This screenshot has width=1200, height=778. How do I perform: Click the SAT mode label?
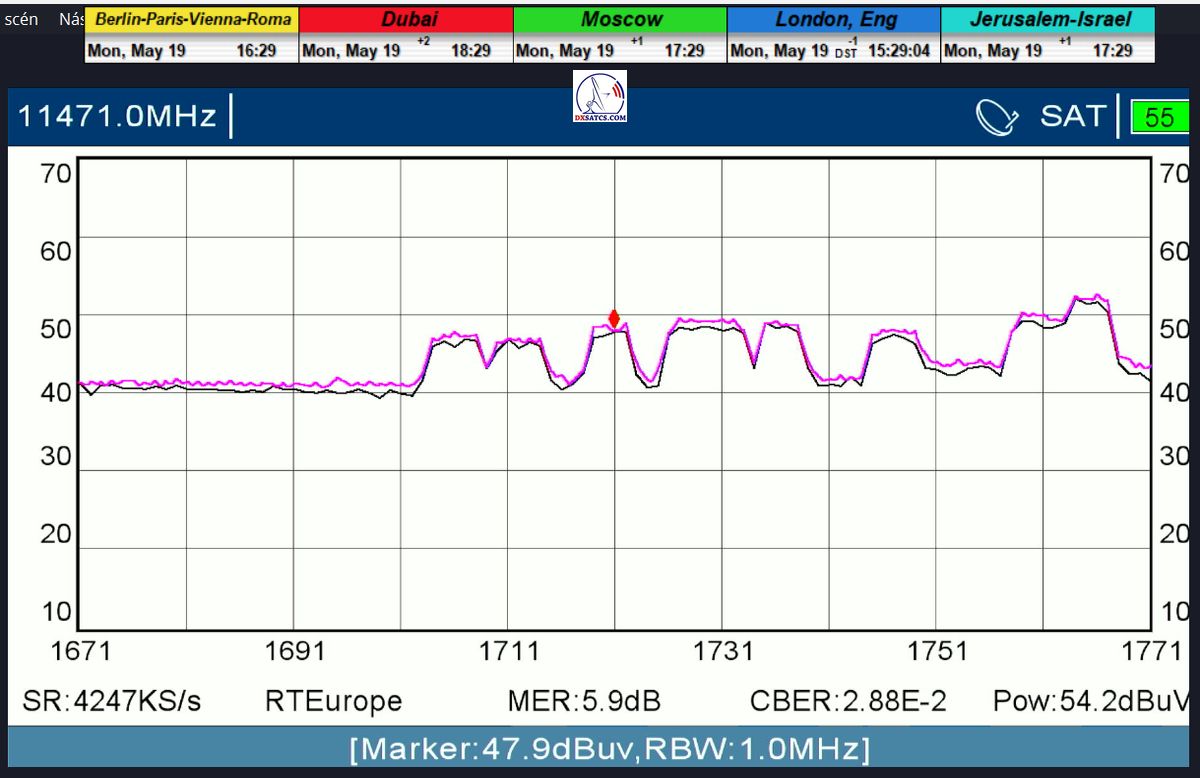[x=1073, y=117]
